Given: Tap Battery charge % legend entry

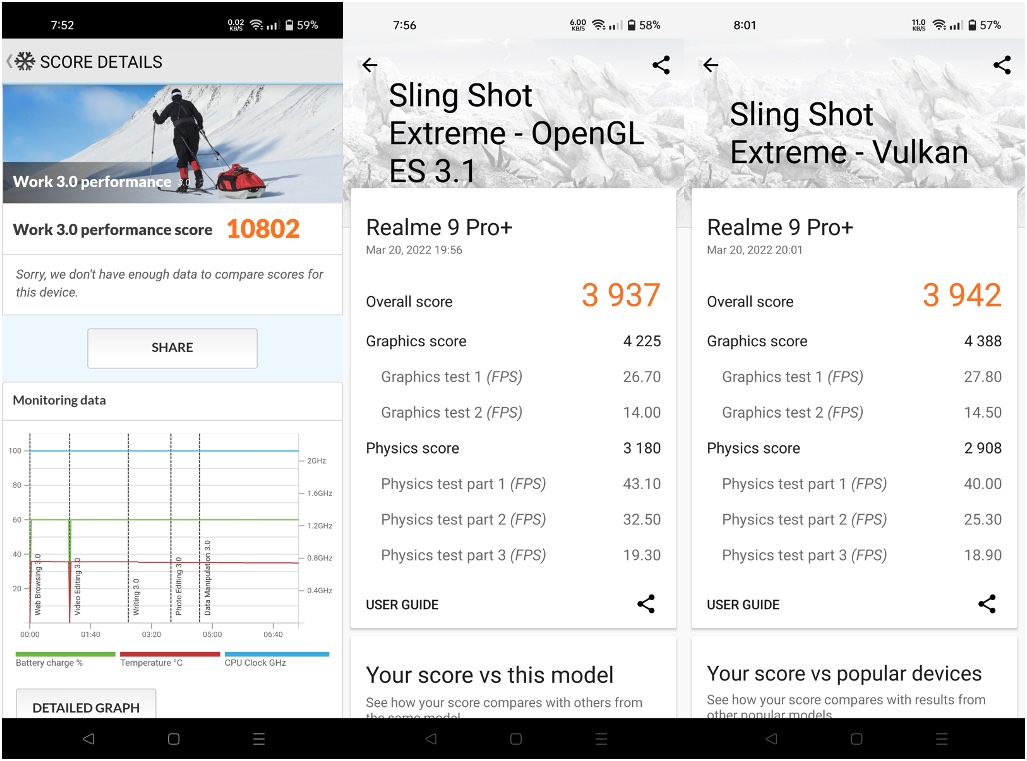Looking at the screenshot, I should tap(65, 658).
